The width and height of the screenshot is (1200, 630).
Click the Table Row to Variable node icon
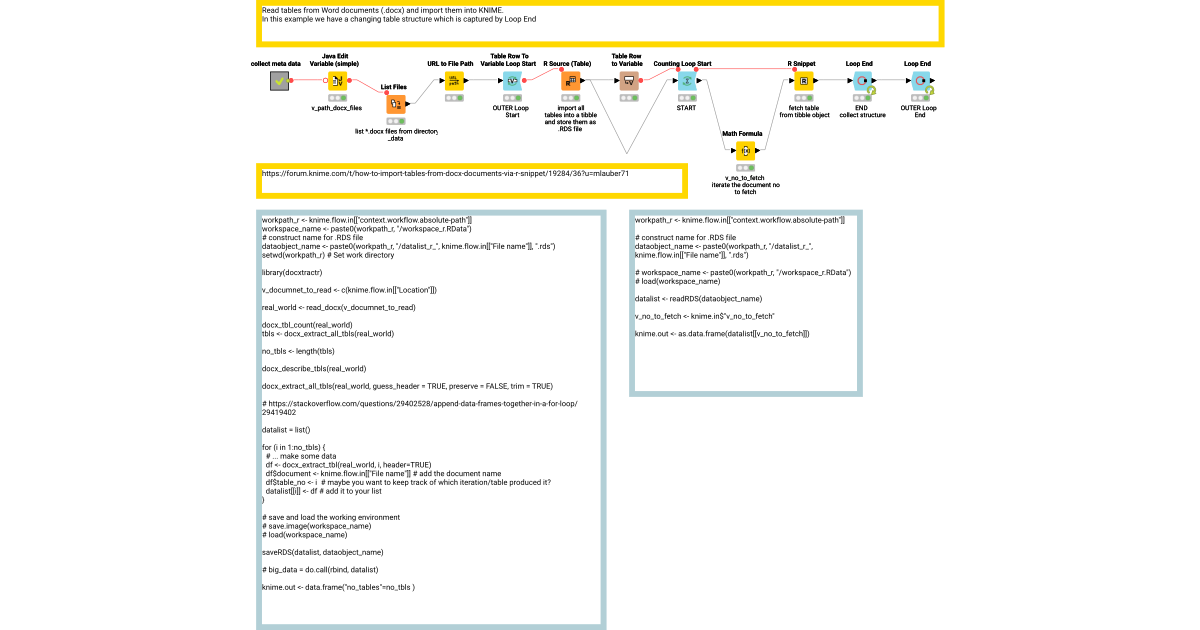point(628,82)
